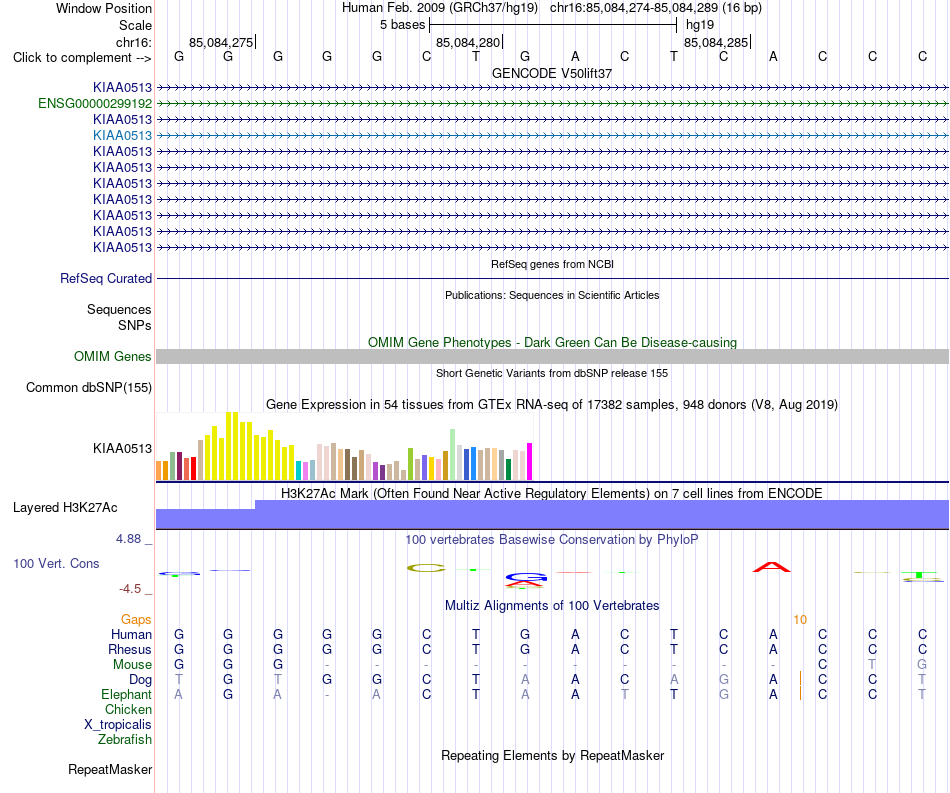
Task: Select the light-blue highlighted KIAA0513 transcript label
Action: [x=122, y=135]
